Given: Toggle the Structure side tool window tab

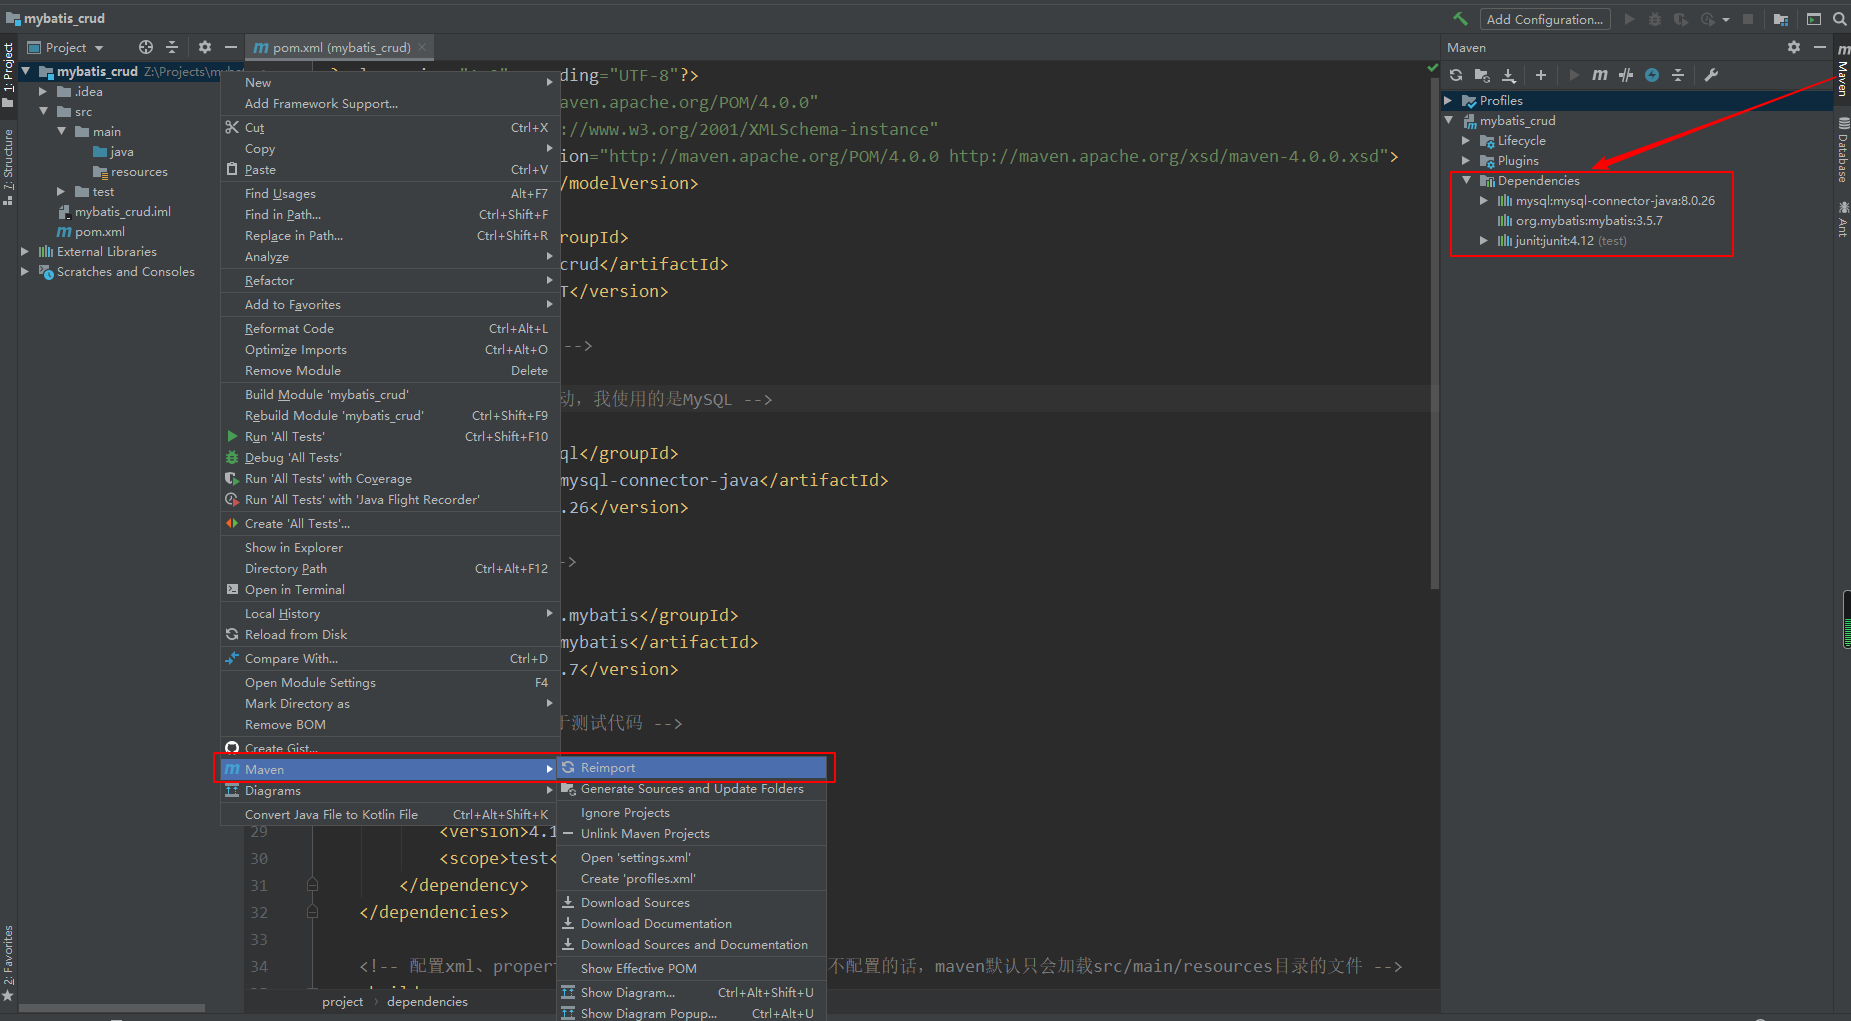Looking at the screenshot, I should click(8, 167).
